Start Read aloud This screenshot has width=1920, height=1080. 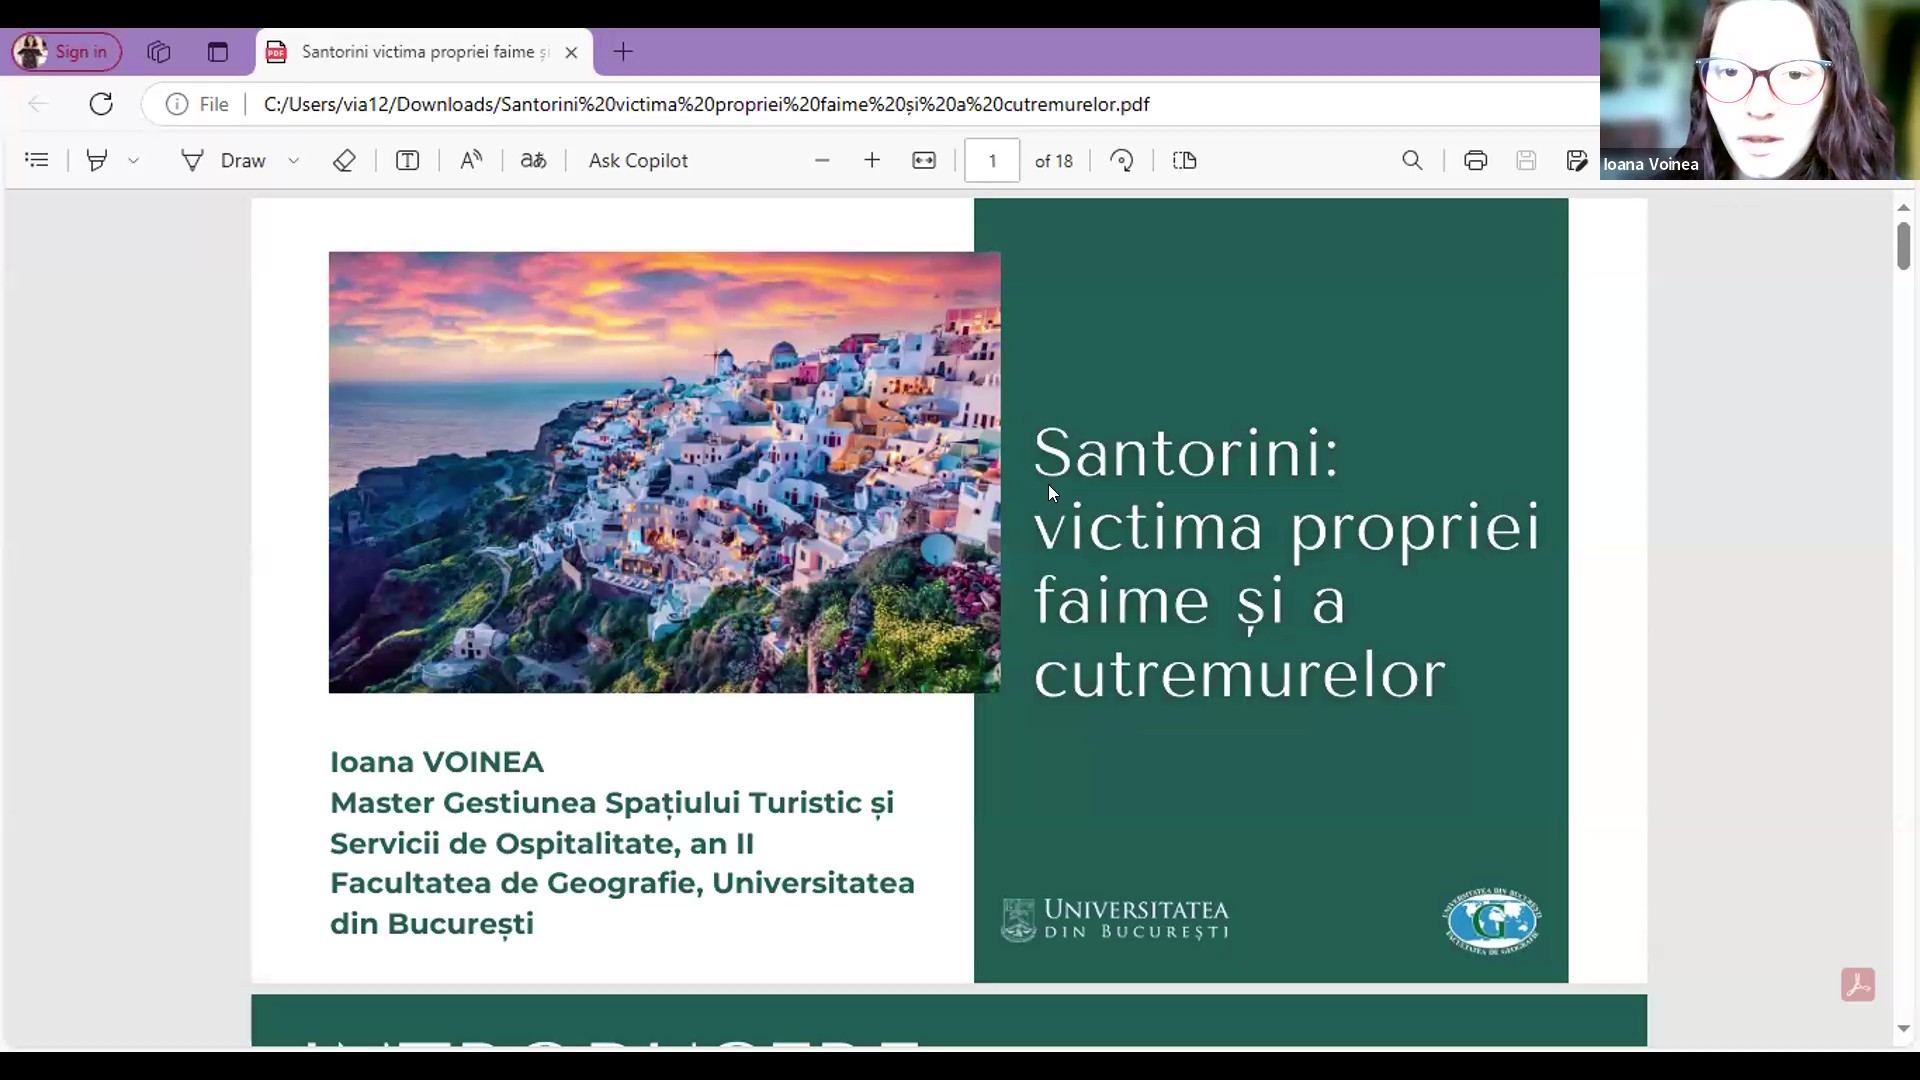tap(471, 160)
